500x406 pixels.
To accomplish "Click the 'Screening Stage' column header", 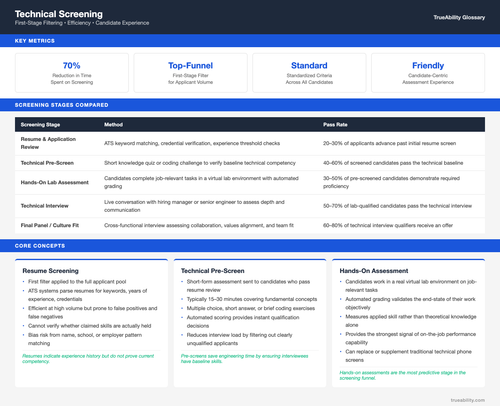I will tap(40, 125).
